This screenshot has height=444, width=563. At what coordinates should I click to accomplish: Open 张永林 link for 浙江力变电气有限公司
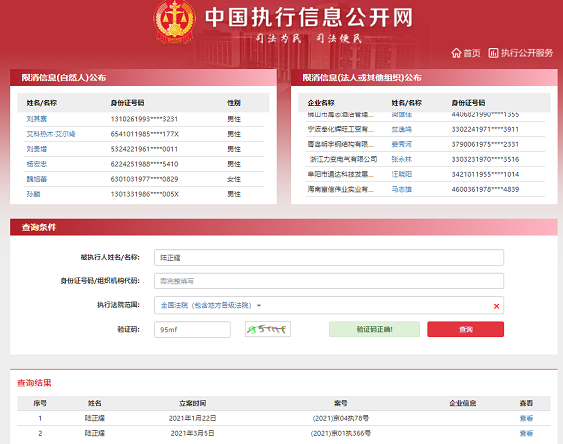(401, 159)
